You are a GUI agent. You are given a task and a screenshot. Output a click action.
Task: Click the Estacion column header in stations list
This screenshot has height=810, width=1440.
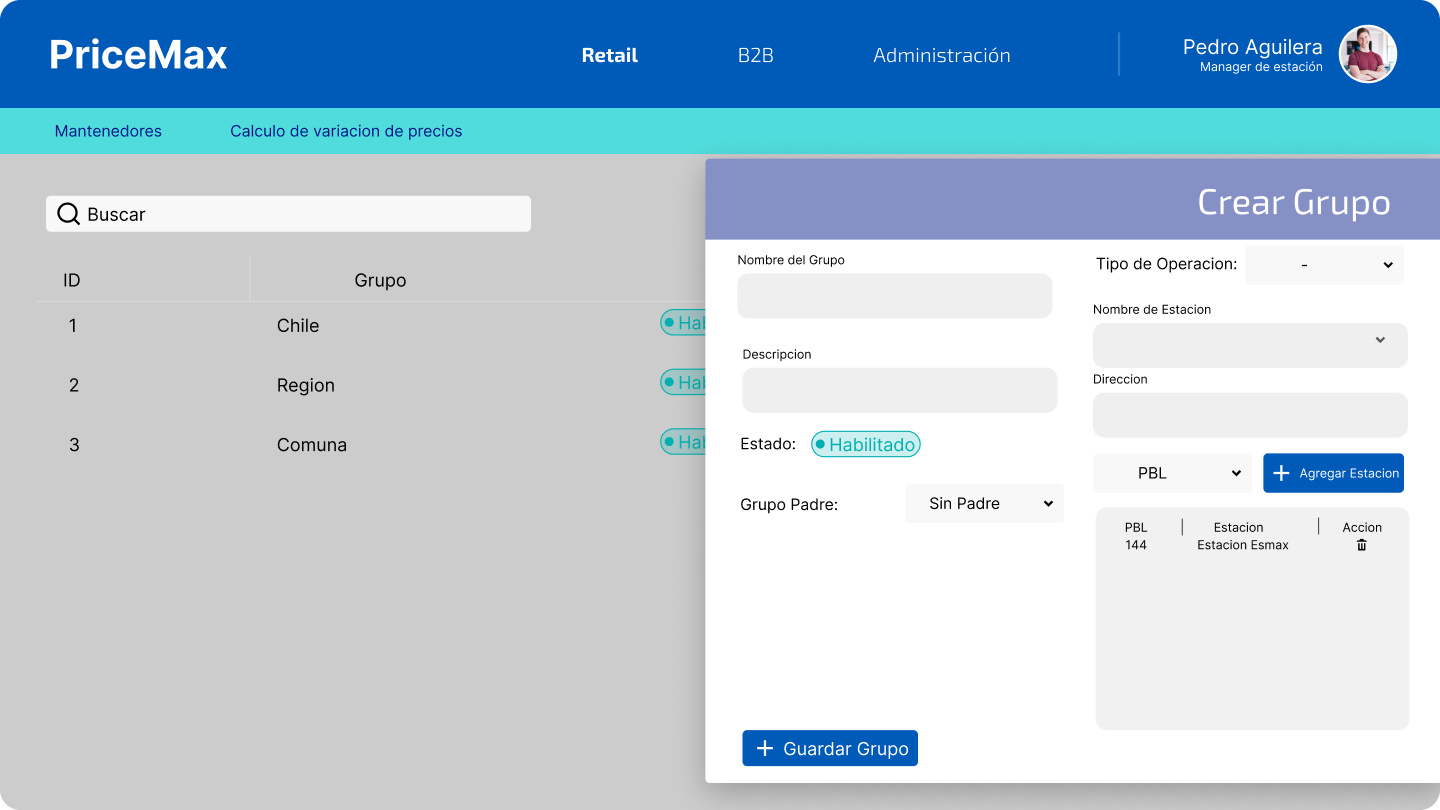[x=1239, y=527]
